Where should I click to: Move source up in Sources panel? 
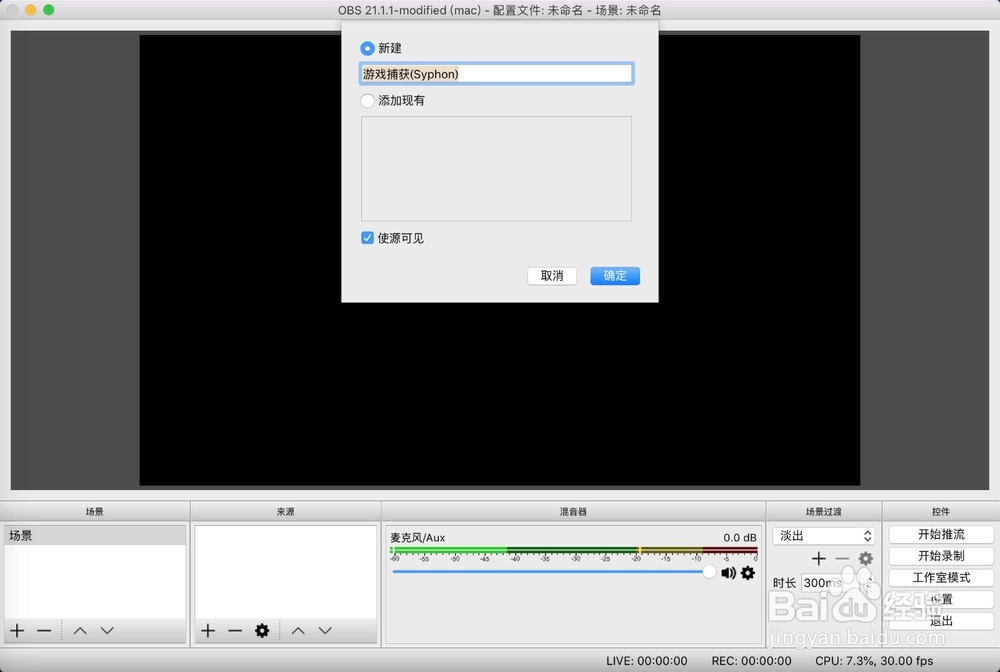tap(298, 631)
